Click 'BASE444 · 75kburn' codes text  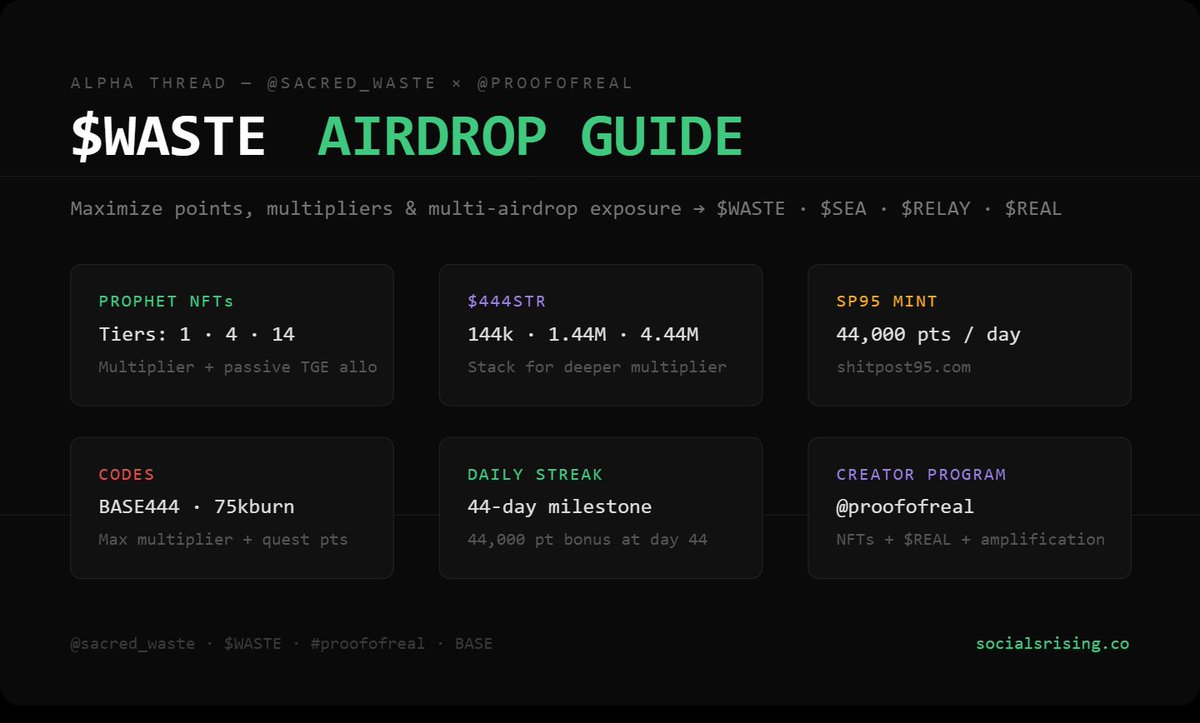(x=196, y=507)
